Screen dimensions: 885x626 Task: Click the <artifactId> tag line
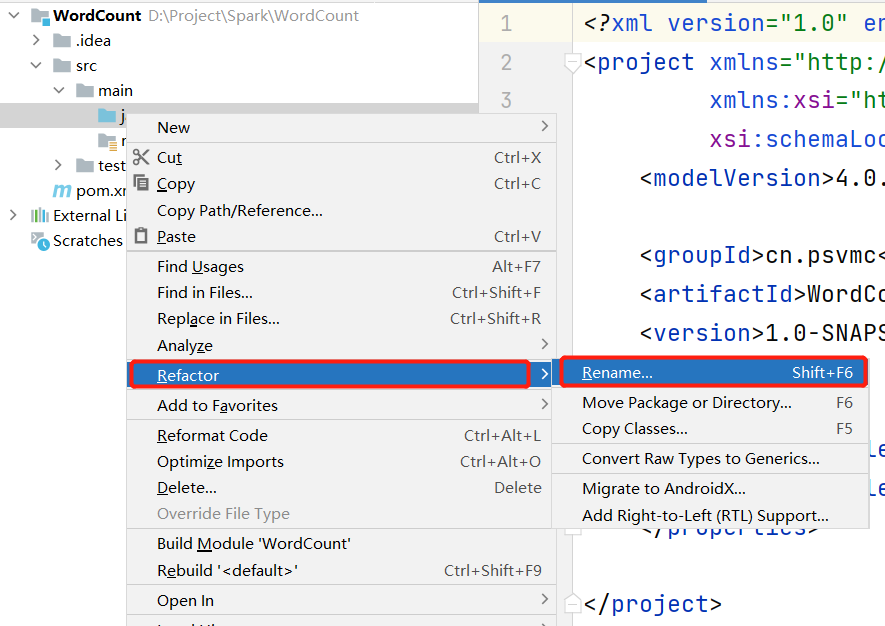tap(762, 294)
